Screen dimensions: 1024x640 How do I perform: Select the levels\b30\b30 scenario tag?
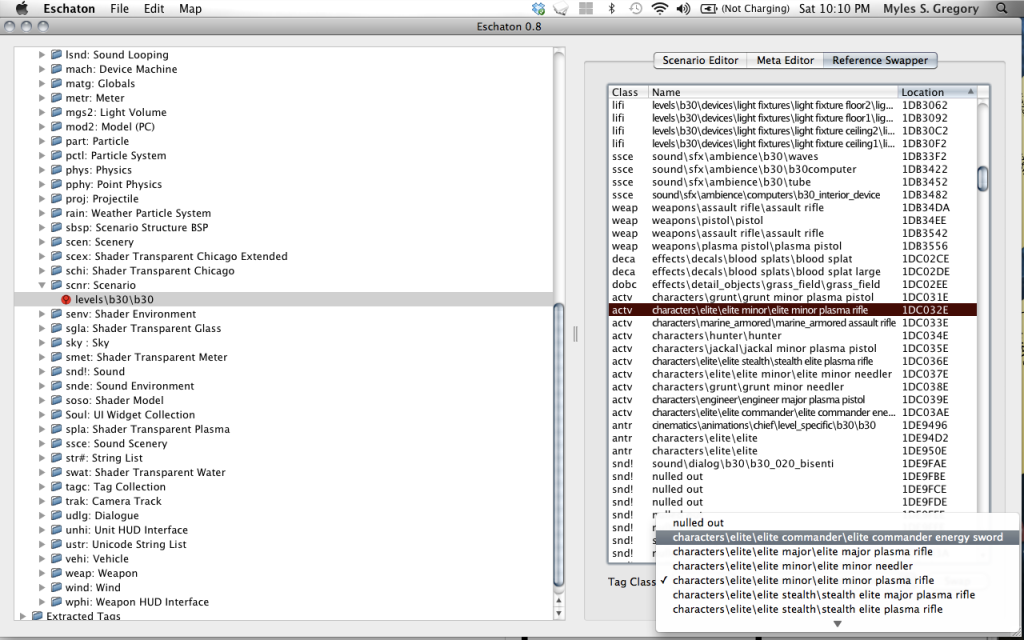284,300
